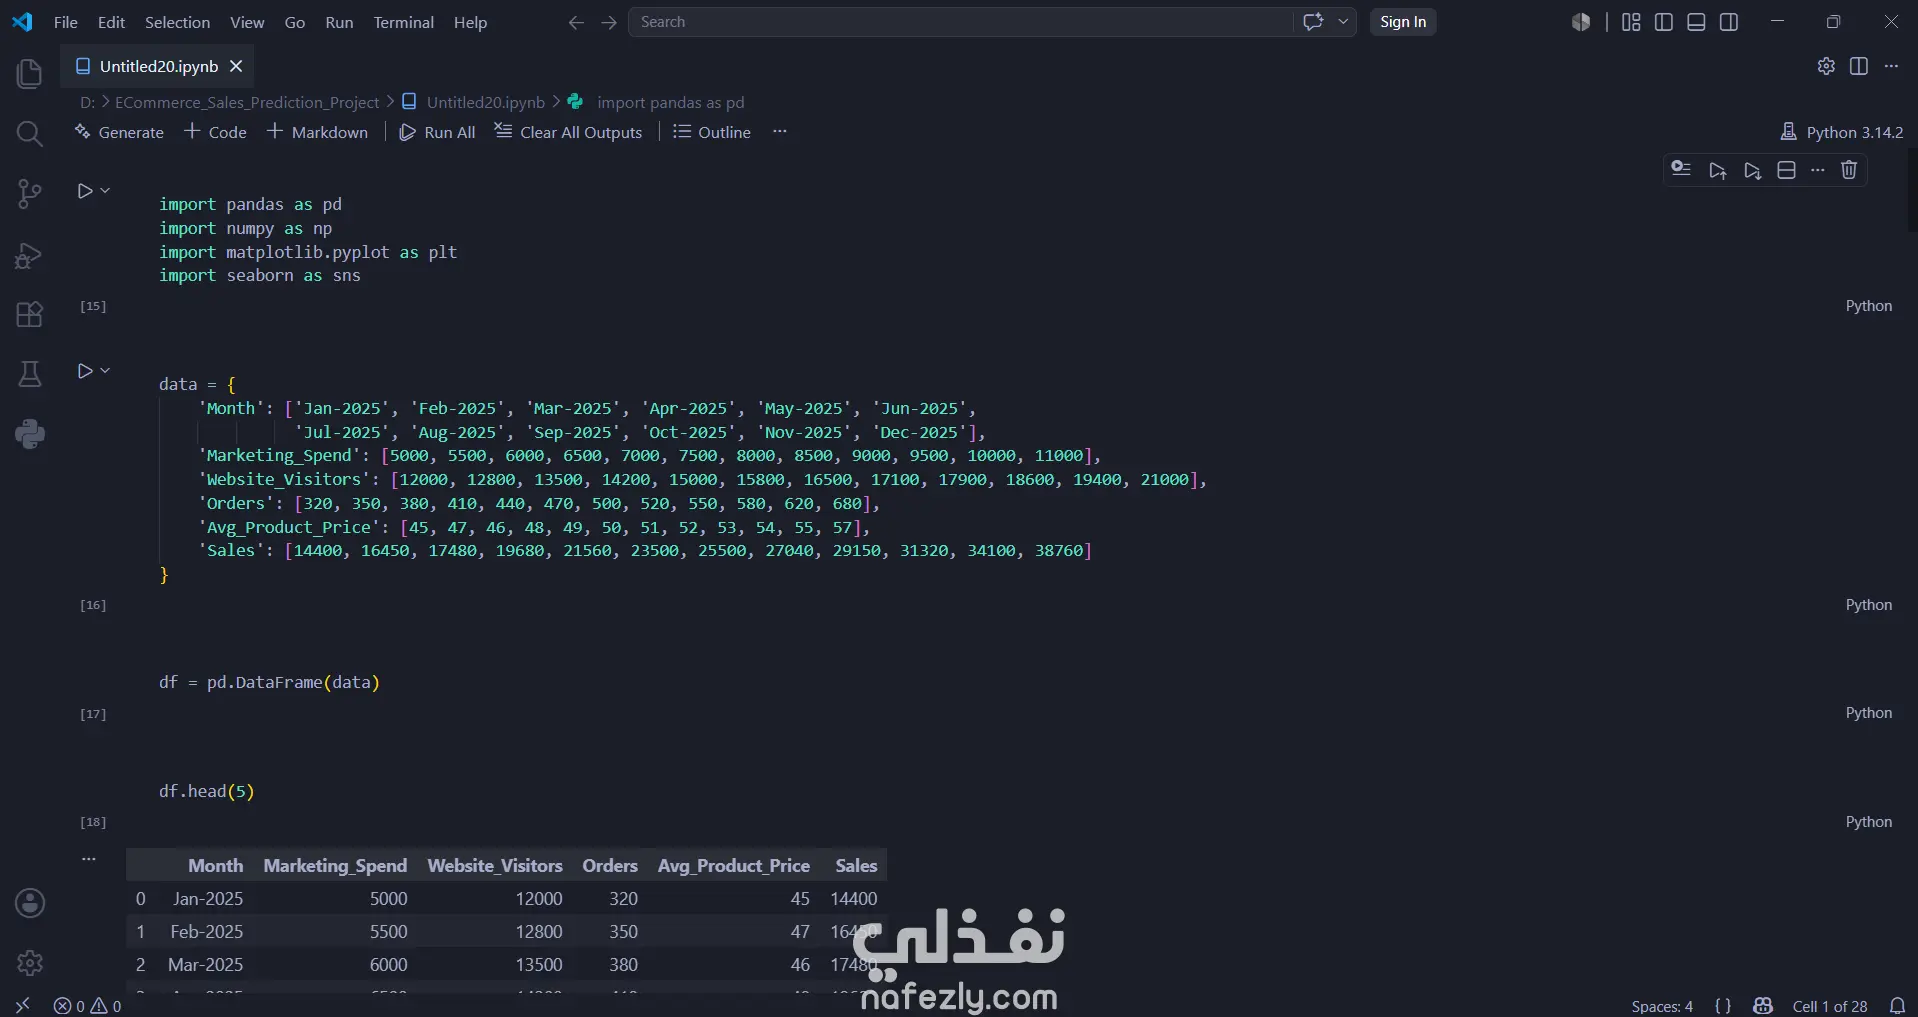Open the Search view in activity bar
Viewport: 1918px width, 1017px height.
(x=30, y=134)
